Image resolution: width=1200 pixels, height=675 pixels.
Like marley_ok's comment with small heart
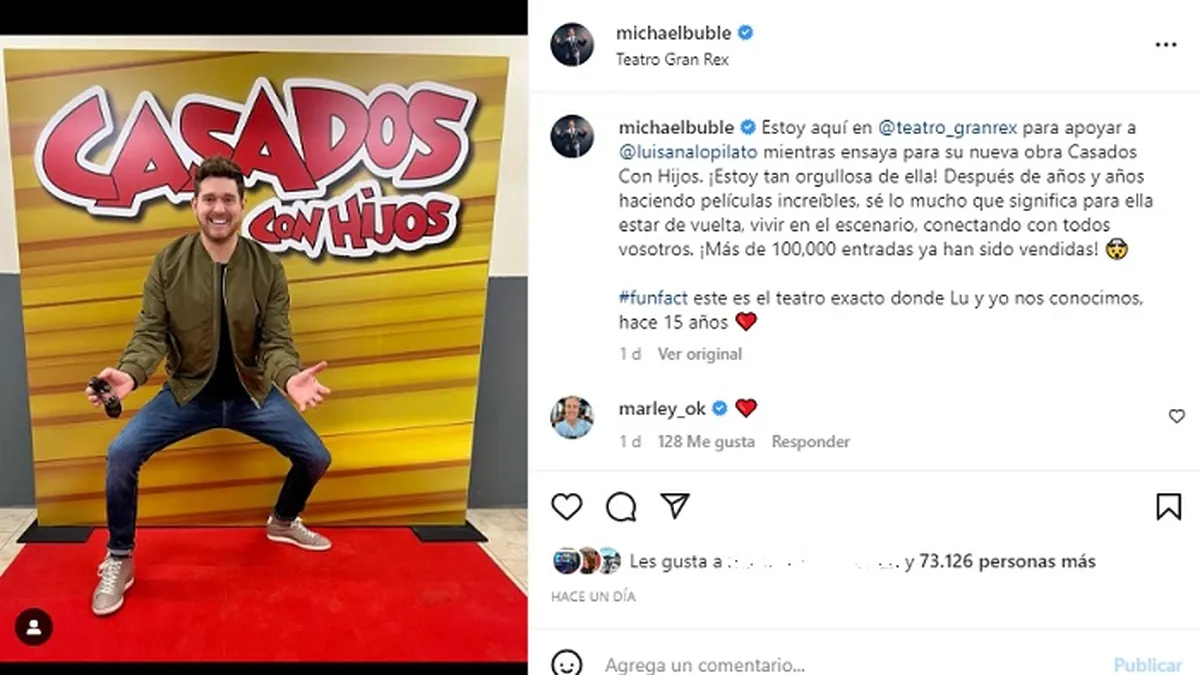coord(1177,416)
